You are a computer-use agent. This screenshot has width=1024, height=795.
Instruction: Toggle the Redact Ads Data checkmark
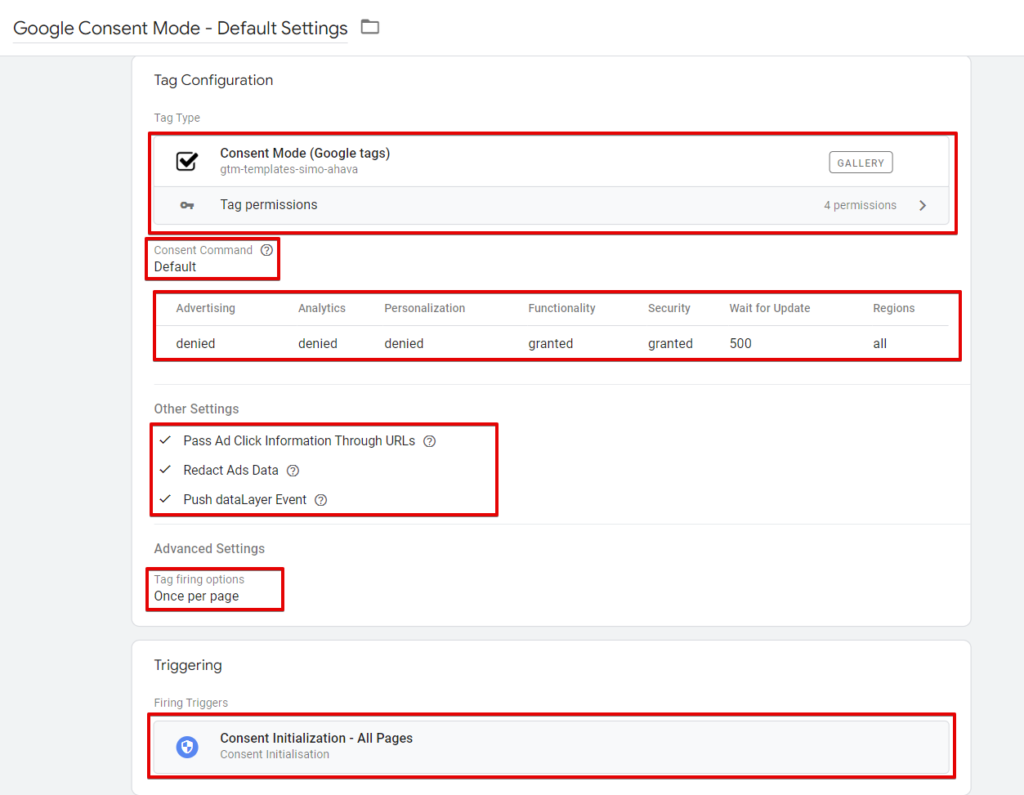165,470
